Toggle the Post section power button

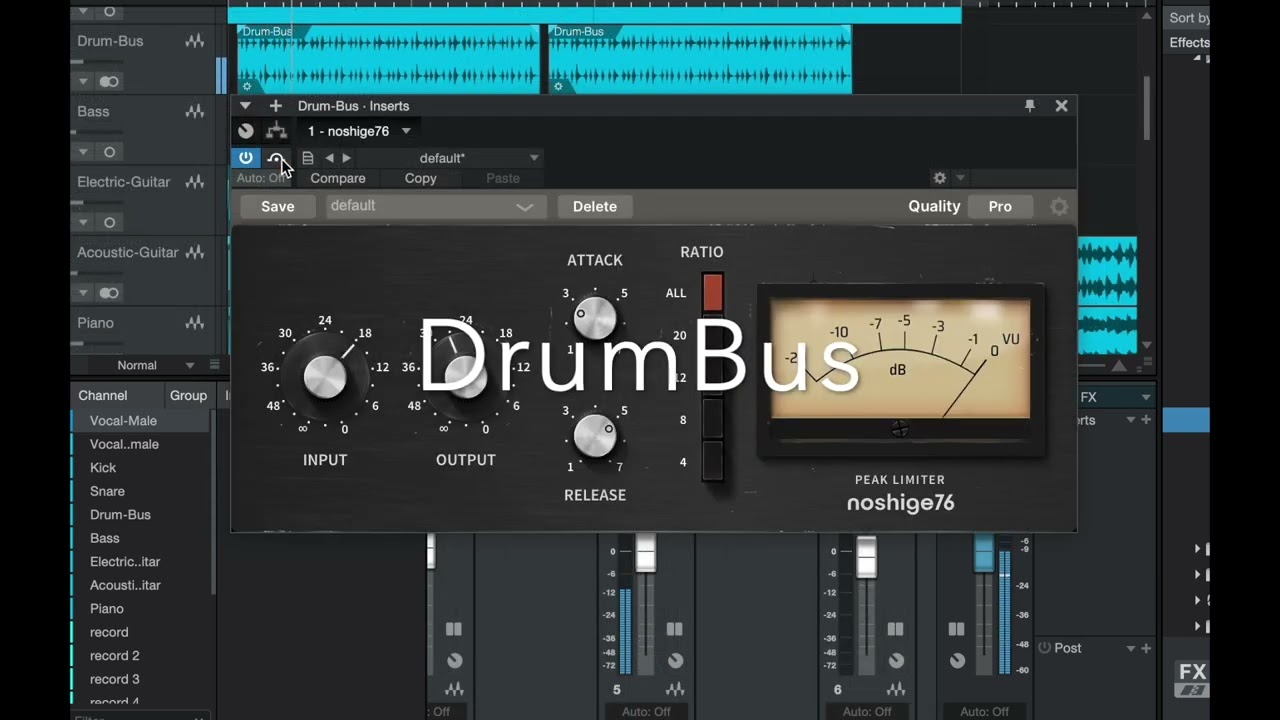[1044, 648]
